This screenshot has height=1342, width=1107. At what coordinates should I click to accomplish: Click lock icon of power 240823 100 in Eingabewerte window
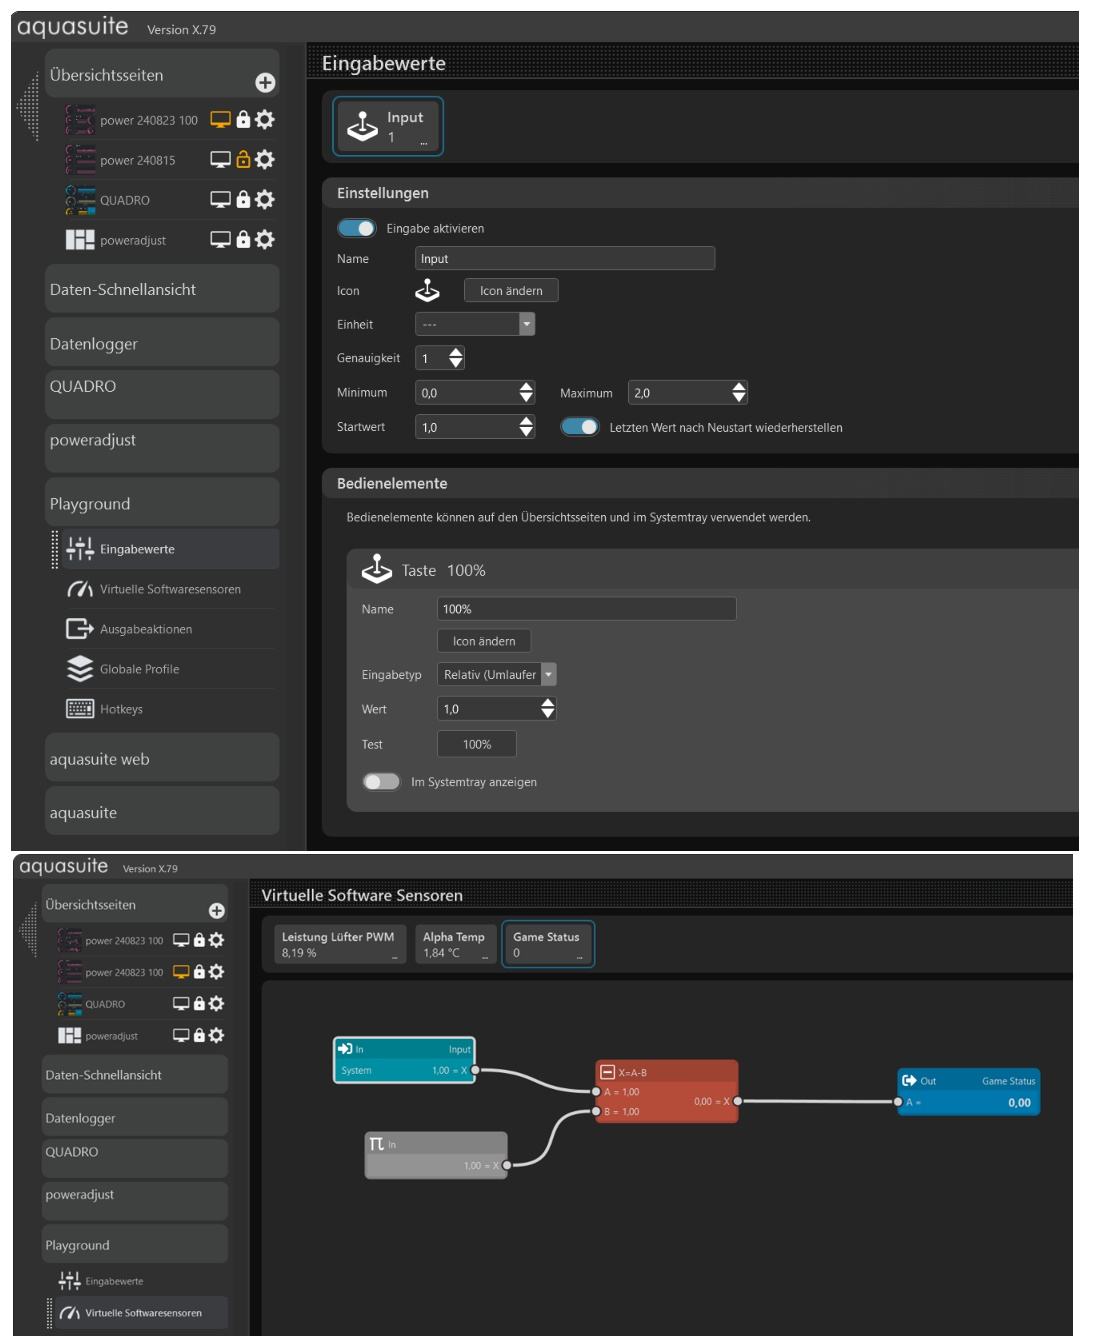243,119
